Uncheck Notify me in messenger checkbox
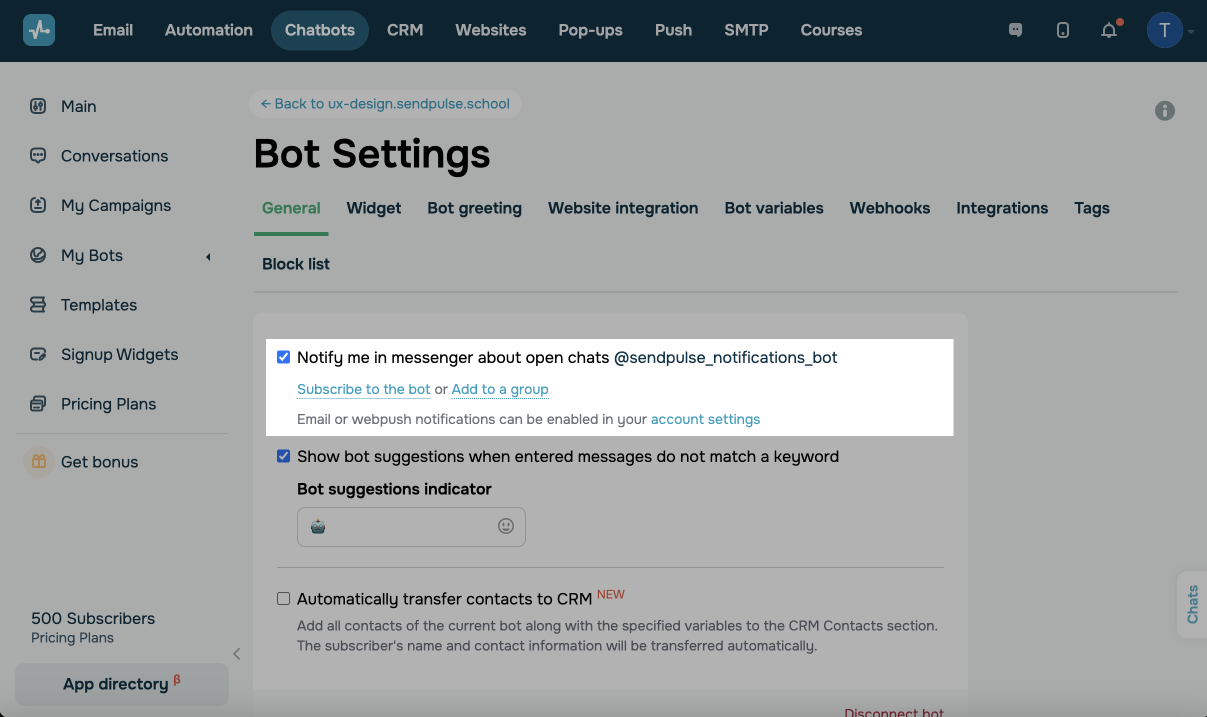The height and width of the screenshot is (717, 1207). point(284,357)
